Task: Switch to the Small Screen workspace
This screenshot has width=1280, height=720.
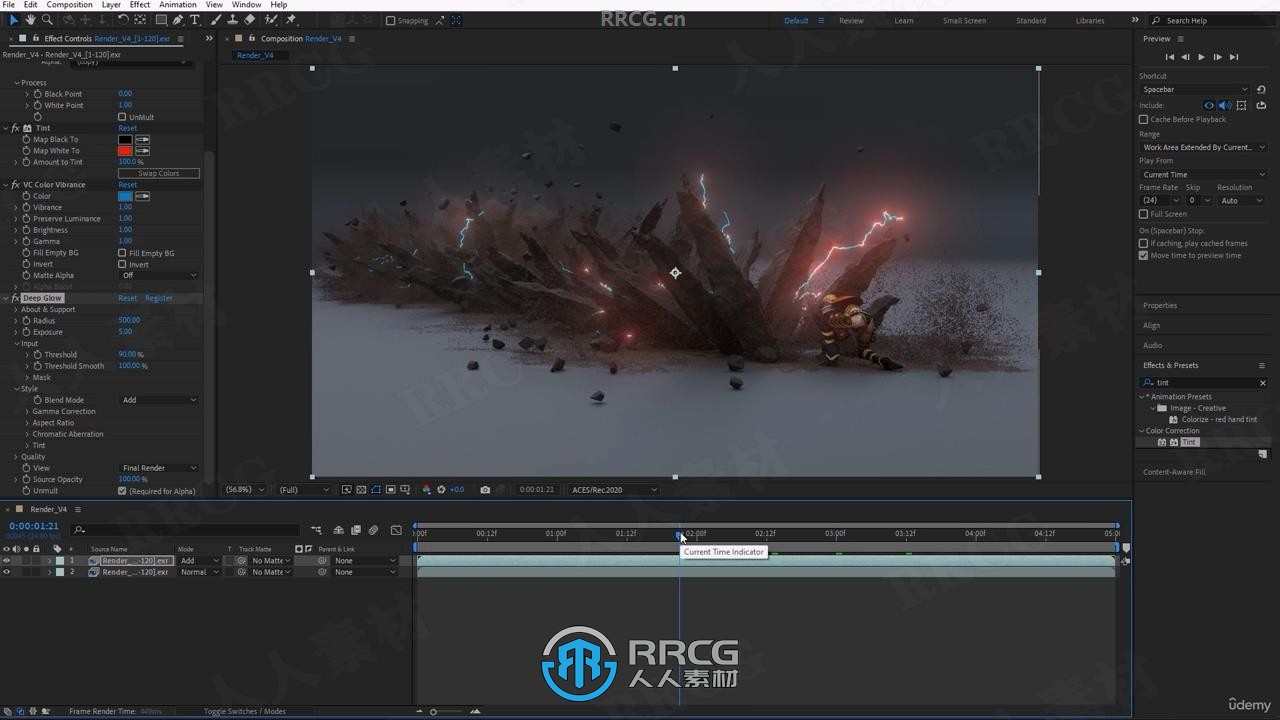Action: pyautogui.click(x=964, y=20)
